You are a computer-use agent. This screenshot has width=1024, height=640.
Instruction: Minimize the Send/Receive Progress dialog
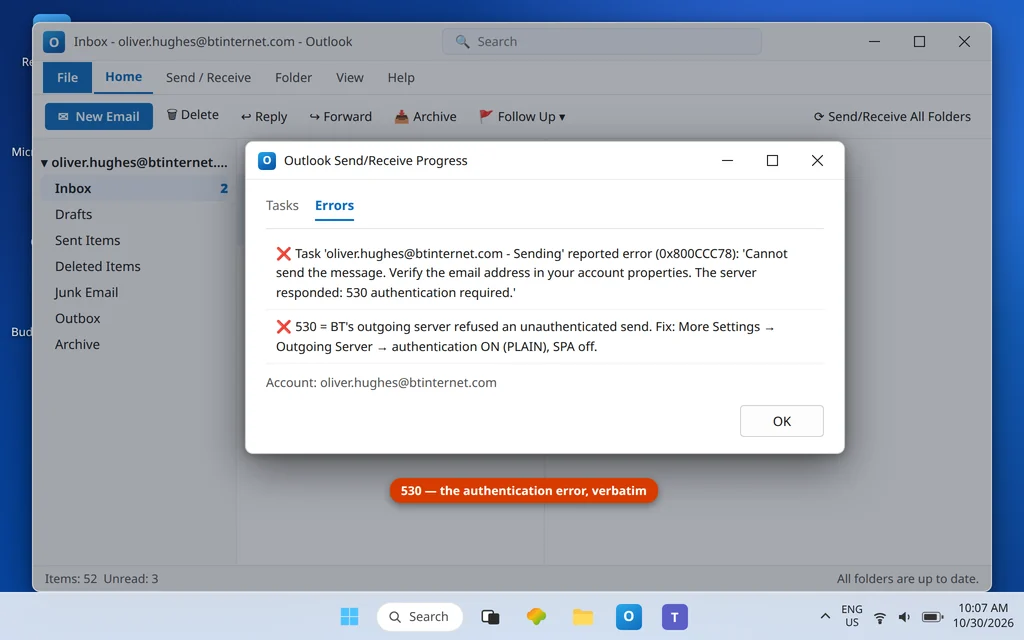click(x=727, y=161)
